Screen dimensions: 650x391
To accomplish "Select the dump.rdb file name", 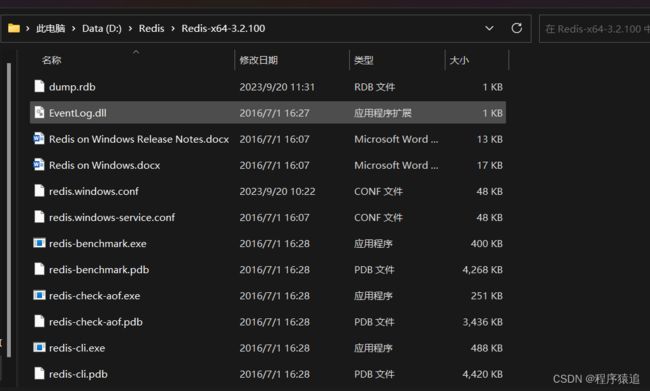I will 72,87.
